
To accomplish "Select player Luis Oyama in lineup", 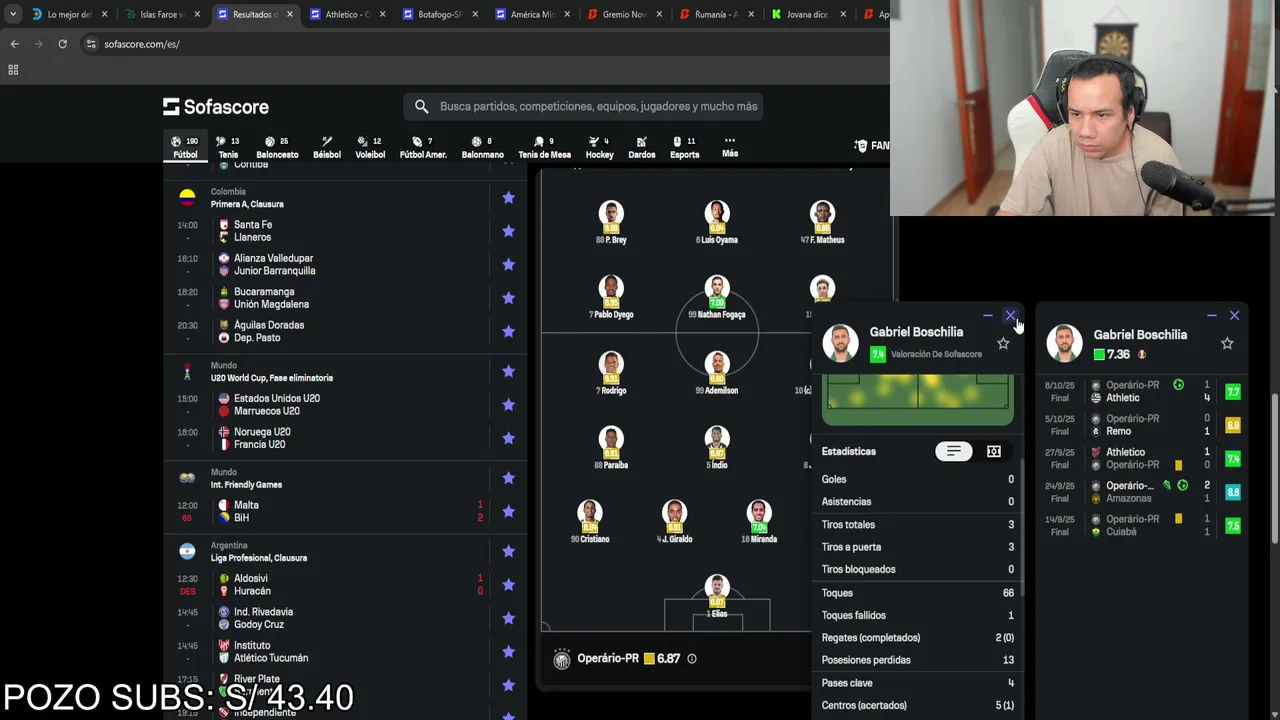I will tap(717, 222).
